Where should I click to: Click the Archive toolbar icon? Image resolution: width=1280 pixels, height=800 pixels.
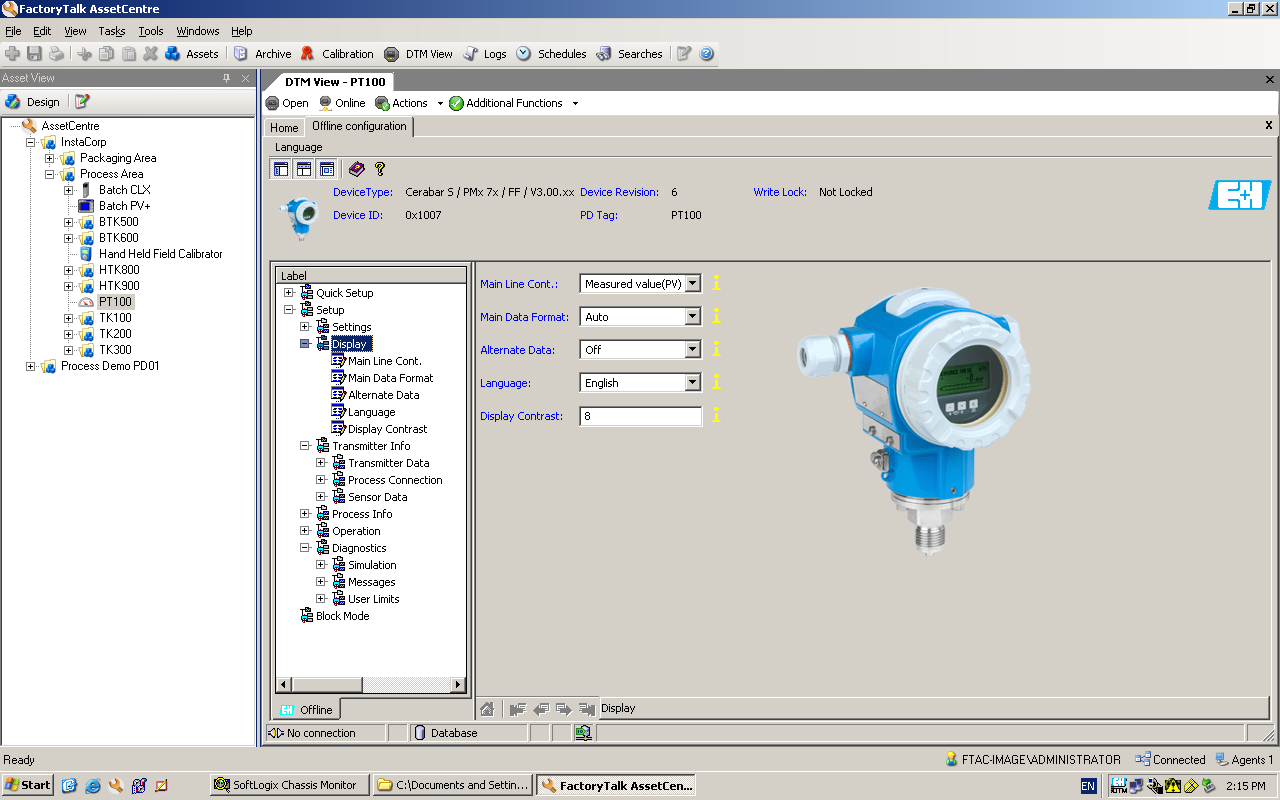pos(263,54)
